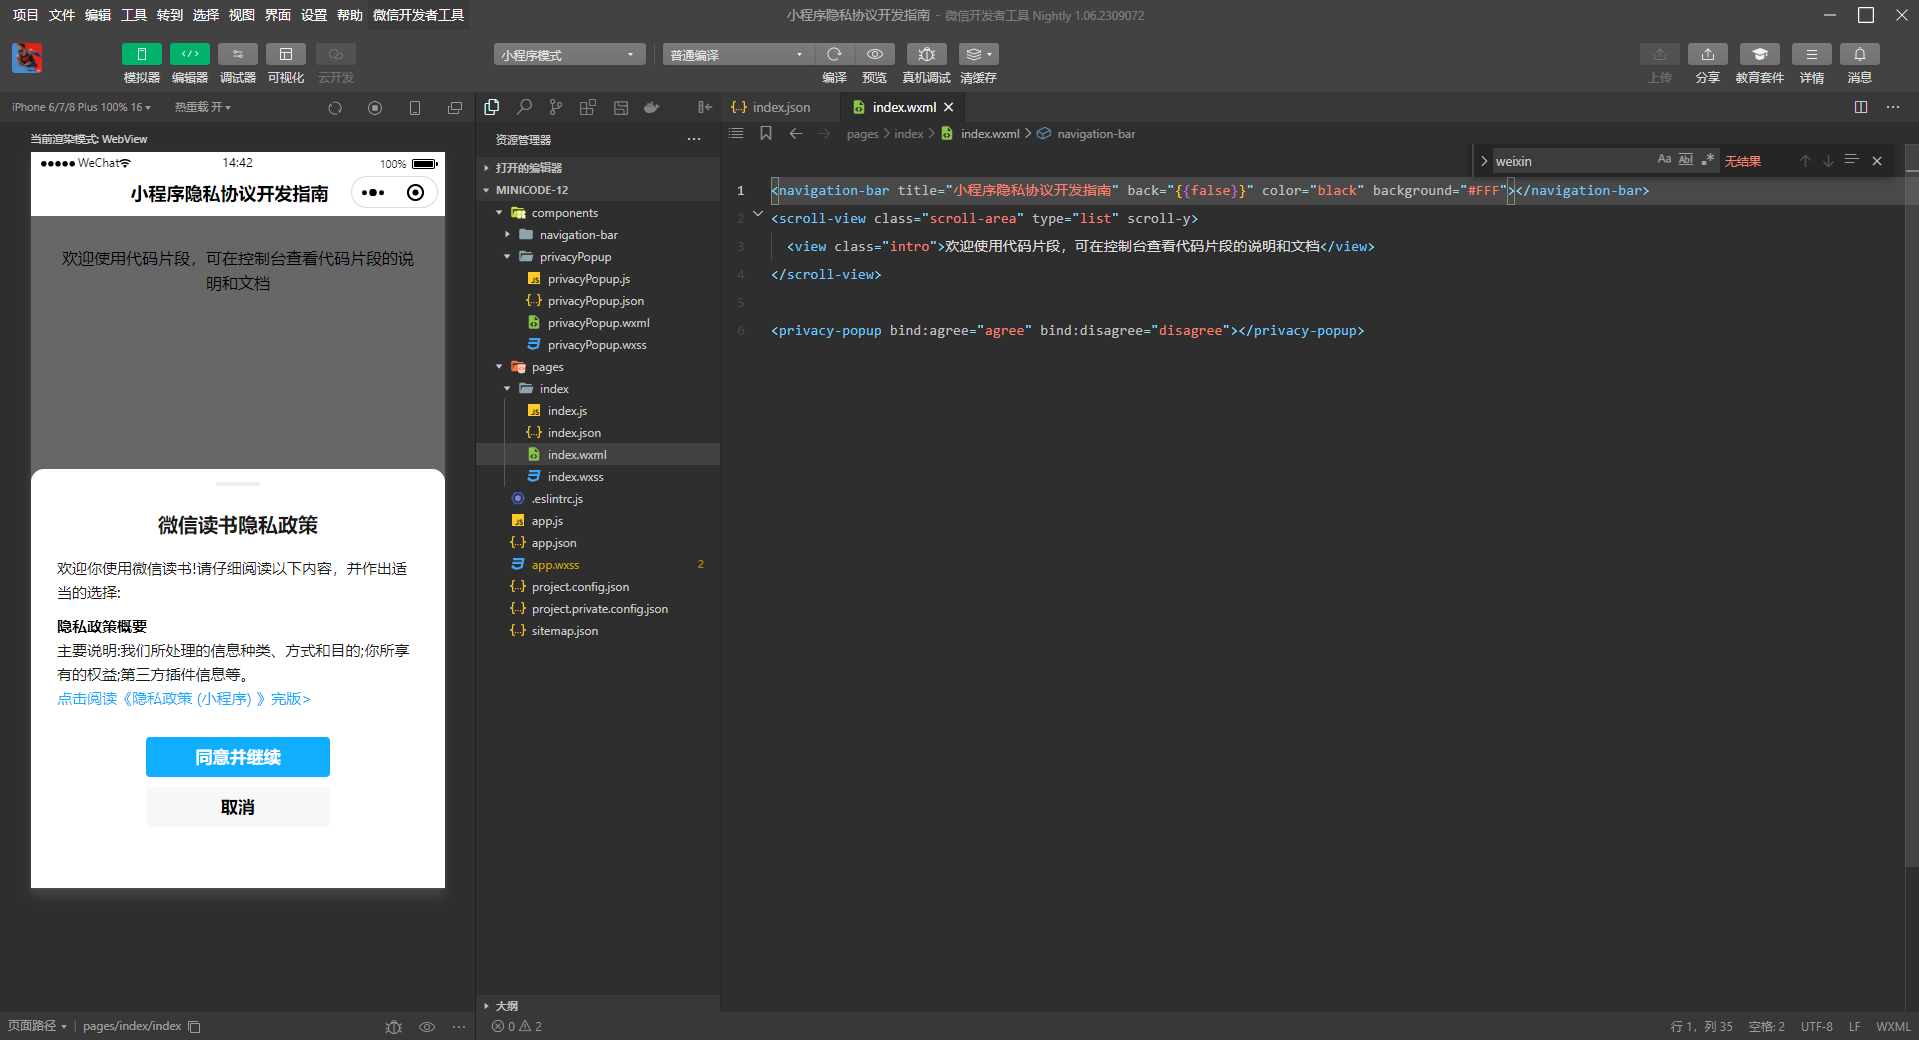Open the 设置 menu
1919x1040 pixels.
point(314,15)
